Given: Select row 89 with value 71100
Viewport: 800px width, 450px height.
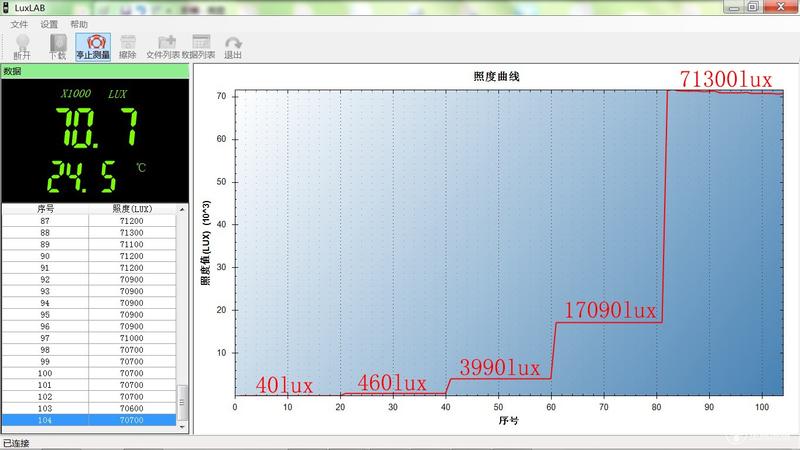Looking at the screenshot, I should pos(89,244).
